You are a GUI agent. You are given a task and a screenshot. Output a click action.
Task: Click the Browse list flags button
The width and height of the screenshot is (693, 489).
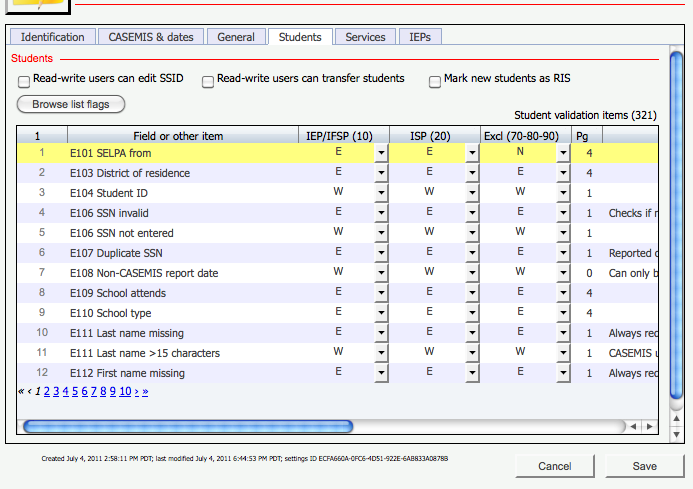coord(70,104)
